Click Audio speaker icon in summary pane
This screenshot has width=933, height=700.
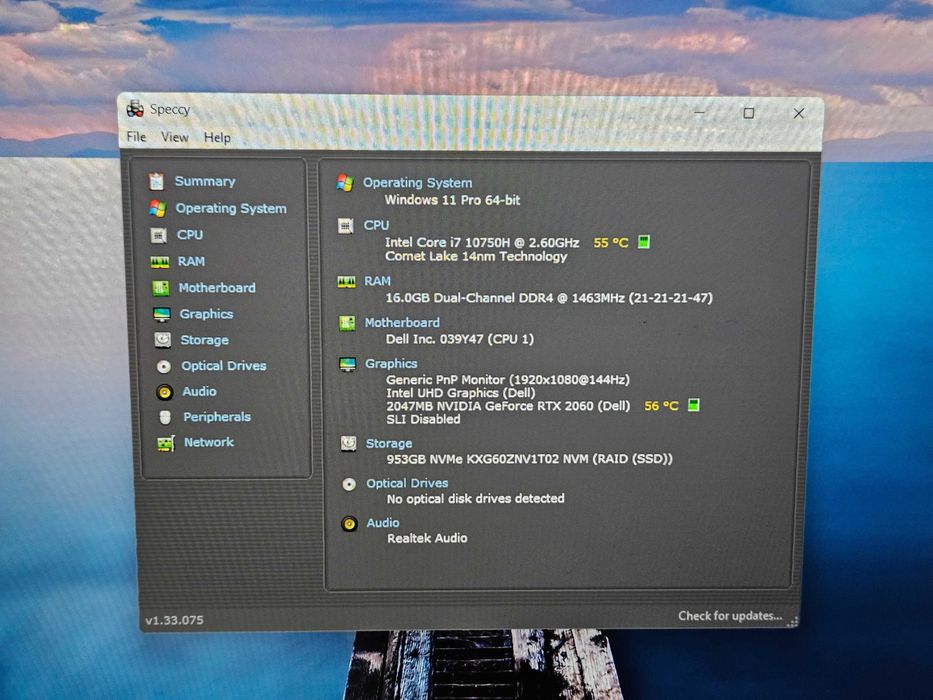[x=349, y=524]
